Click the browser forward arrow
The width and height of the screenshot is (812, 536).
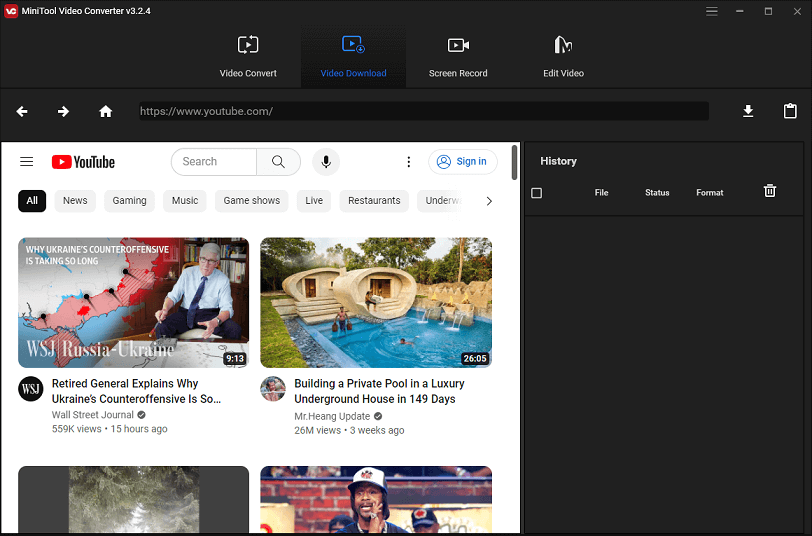[x=63, y=111]
